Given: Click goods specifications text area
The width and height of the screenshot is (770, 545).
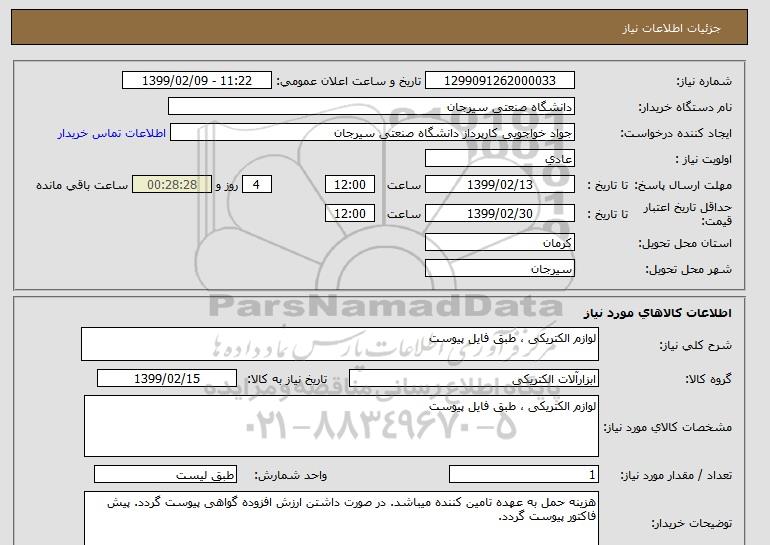Looking at the screenshot, I should click(x=341, y=426).
